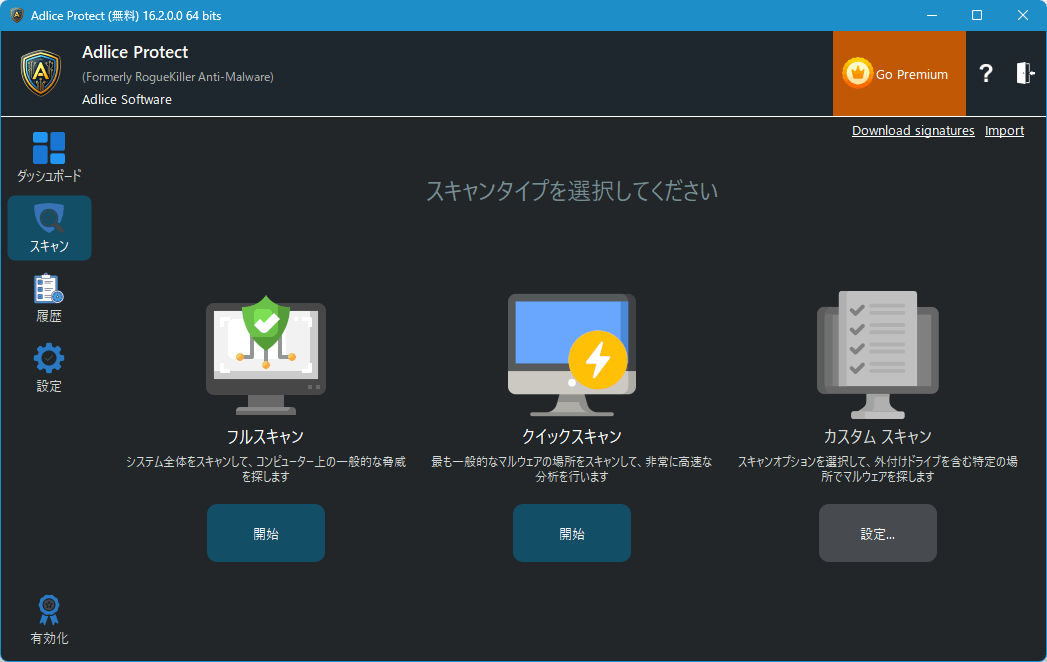Click the Adlice Software text in header
The height and width of the screenshot is (662, 1047).
(x=127, y=100)
